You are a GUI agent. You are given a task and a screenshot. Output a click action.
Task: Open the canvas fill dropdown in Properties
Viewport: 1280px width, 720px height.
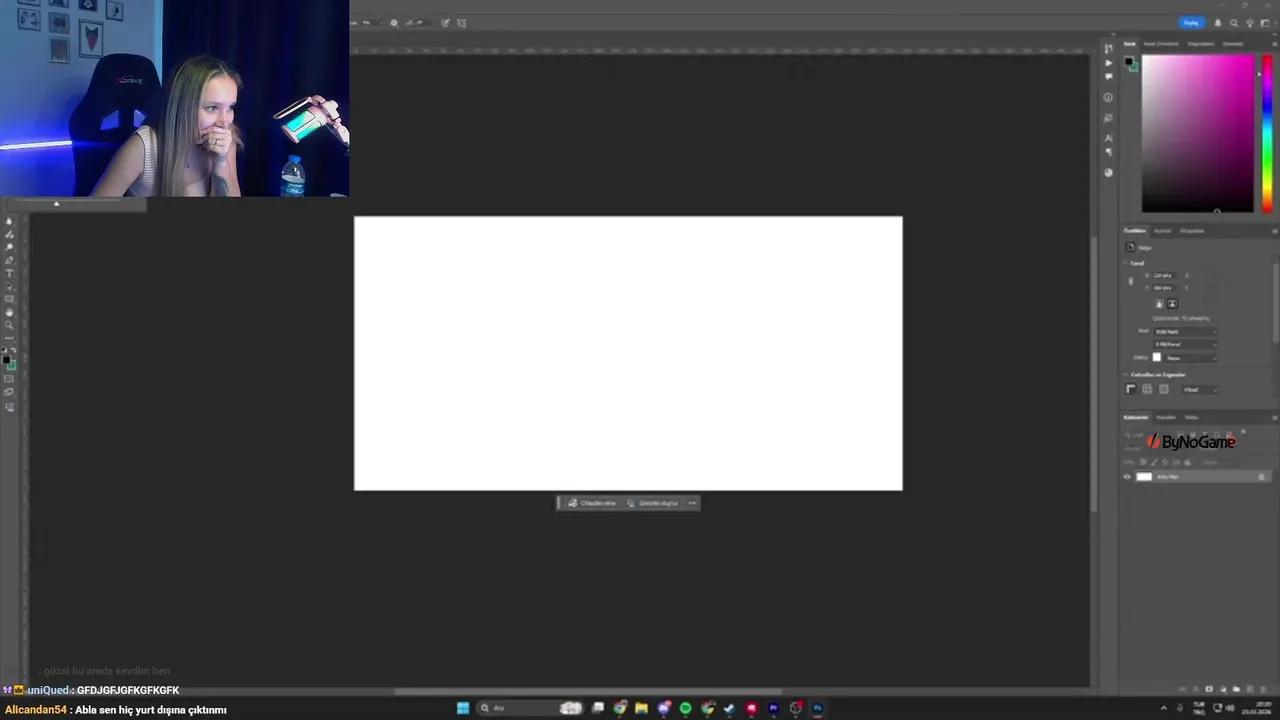pyautogui.click(x=1190, y=358)
